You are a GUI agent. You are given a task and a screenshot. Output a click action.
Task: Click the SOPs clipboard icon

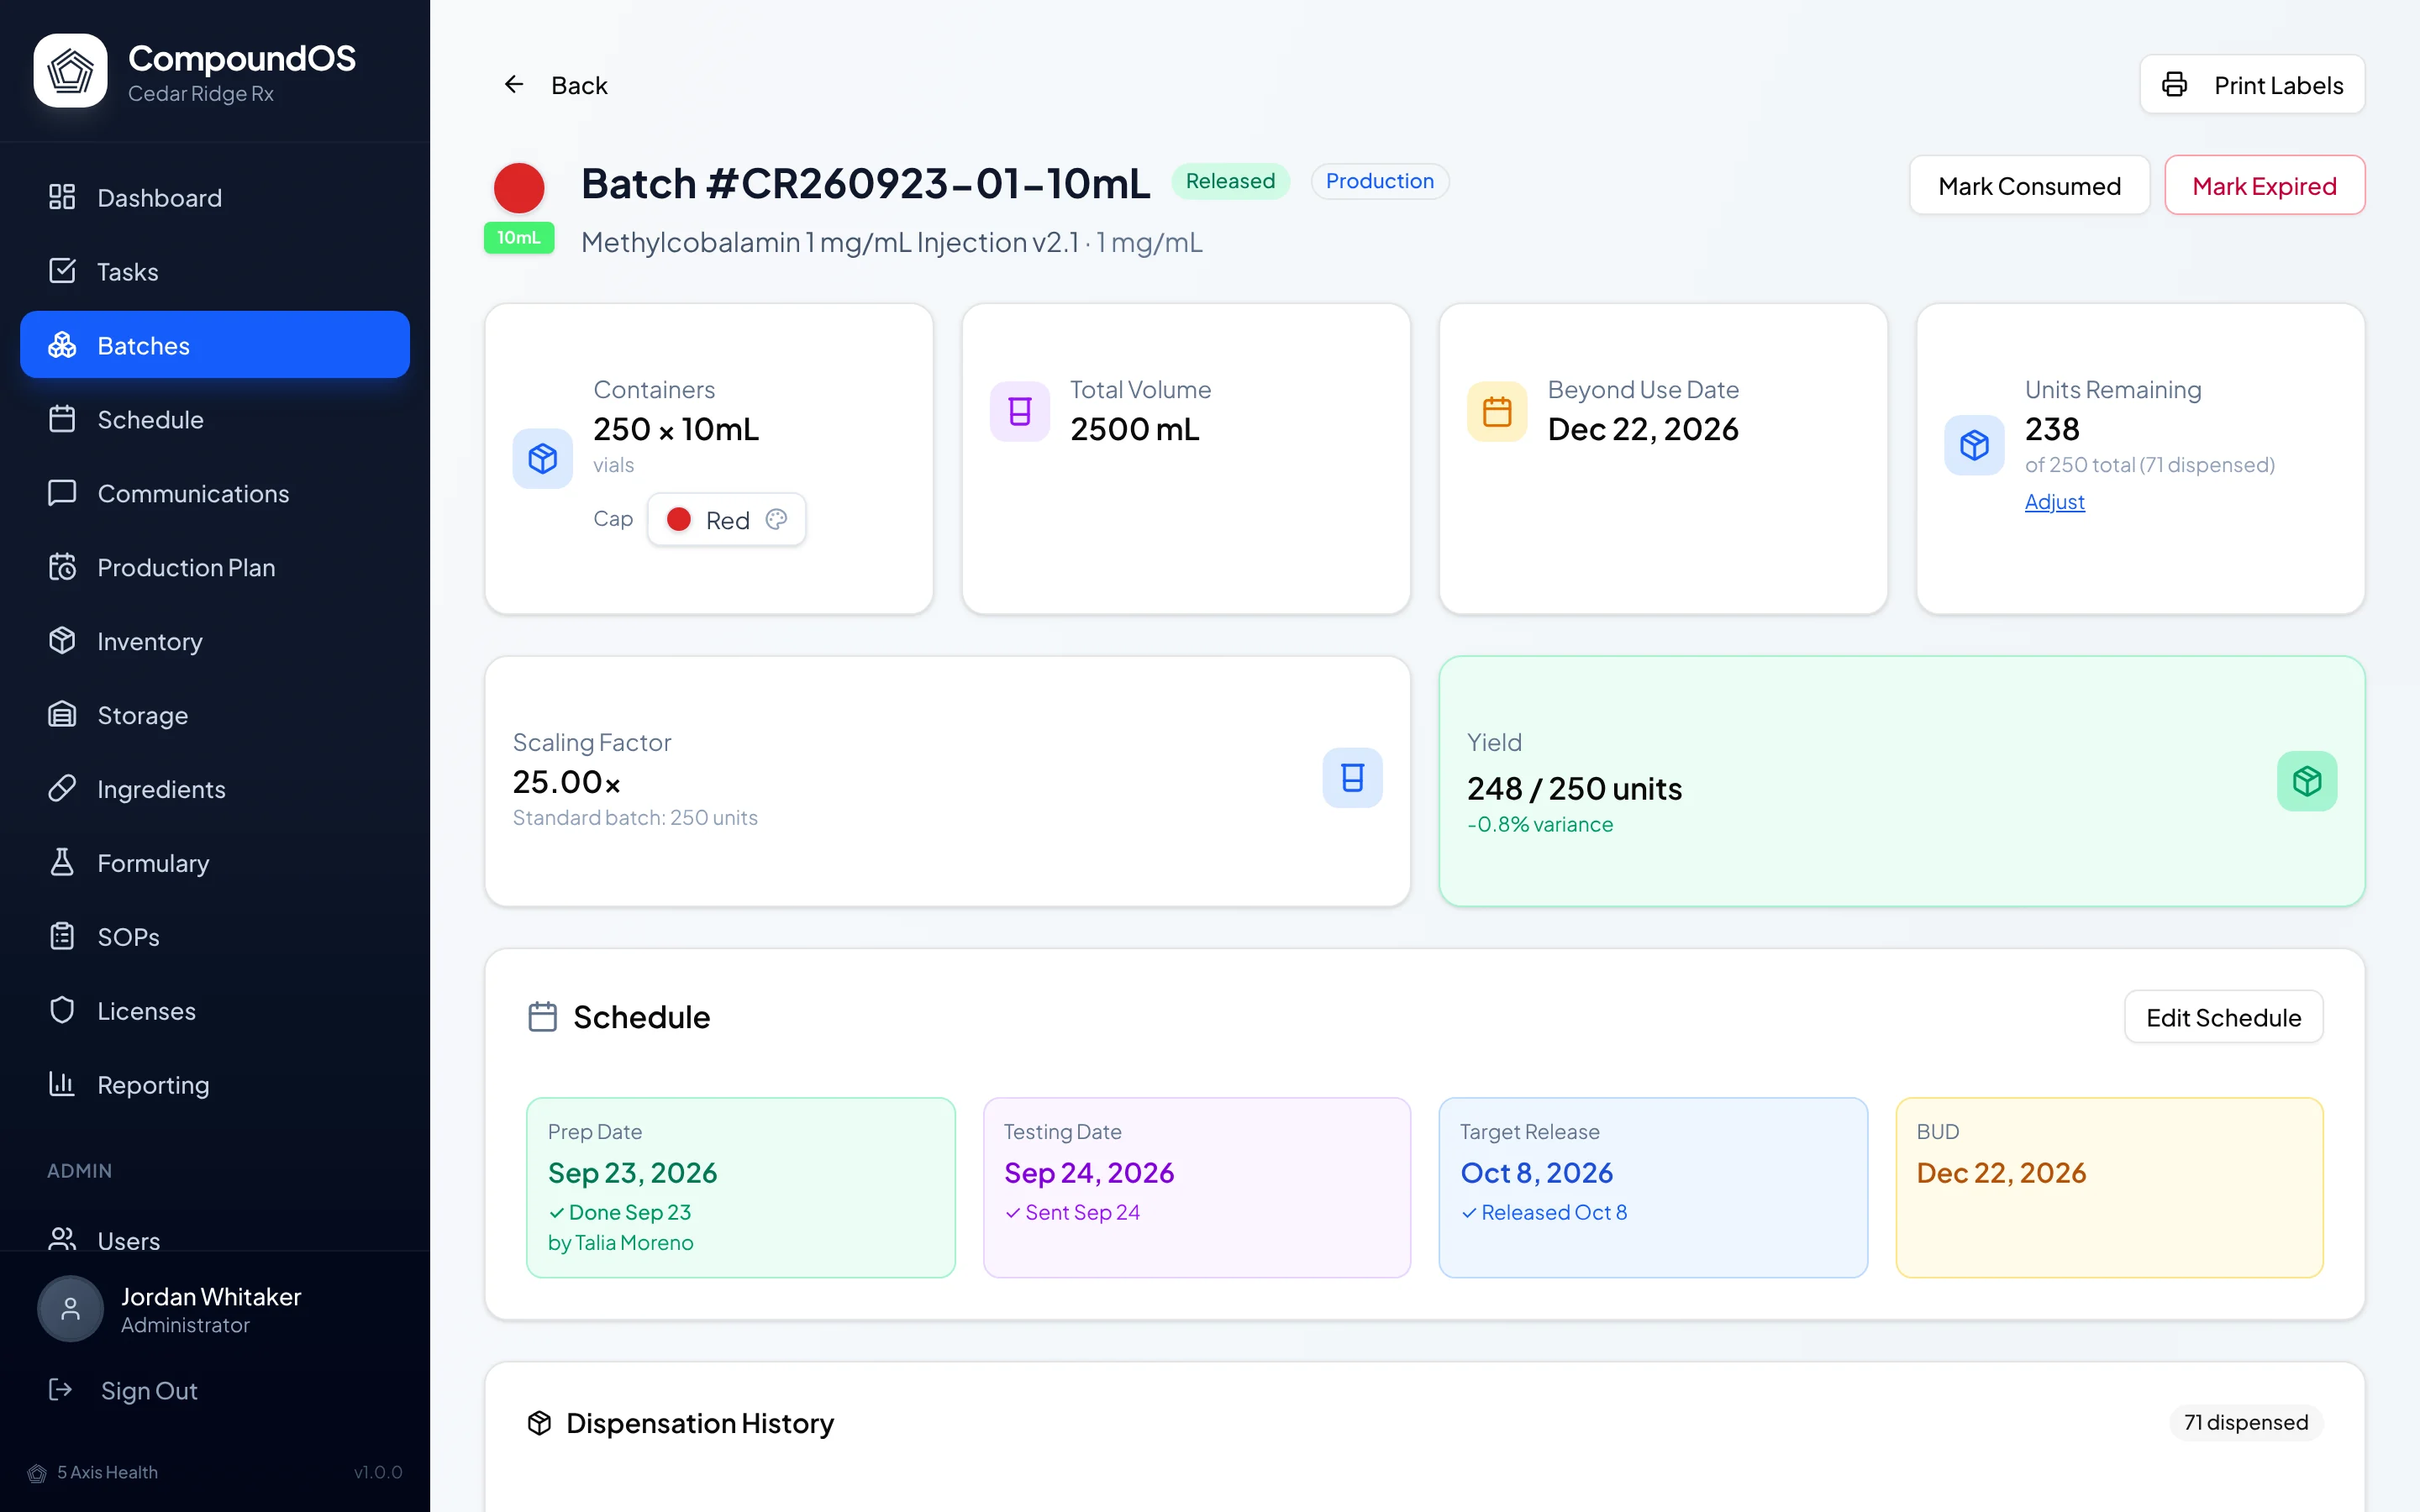[x=62, y=937]
